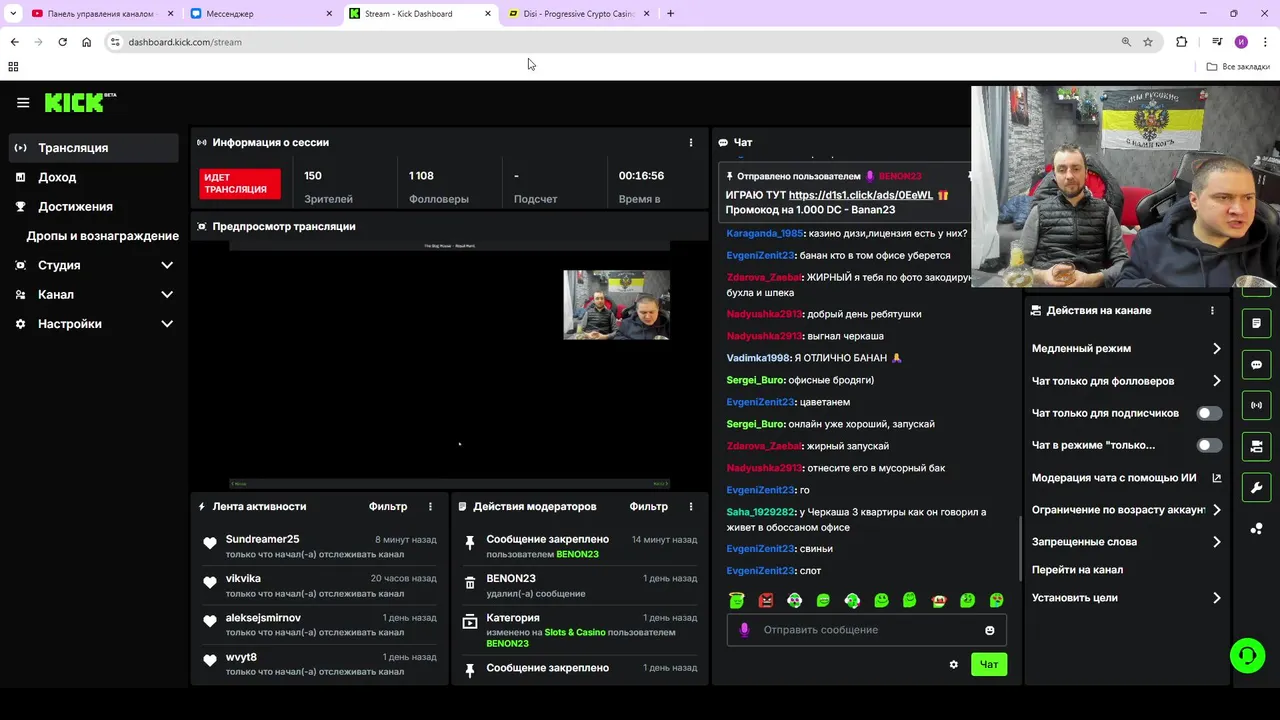Click the wrench widget icon in right rail
This screenshot has width=1280, height=720.
(1257, 487)
